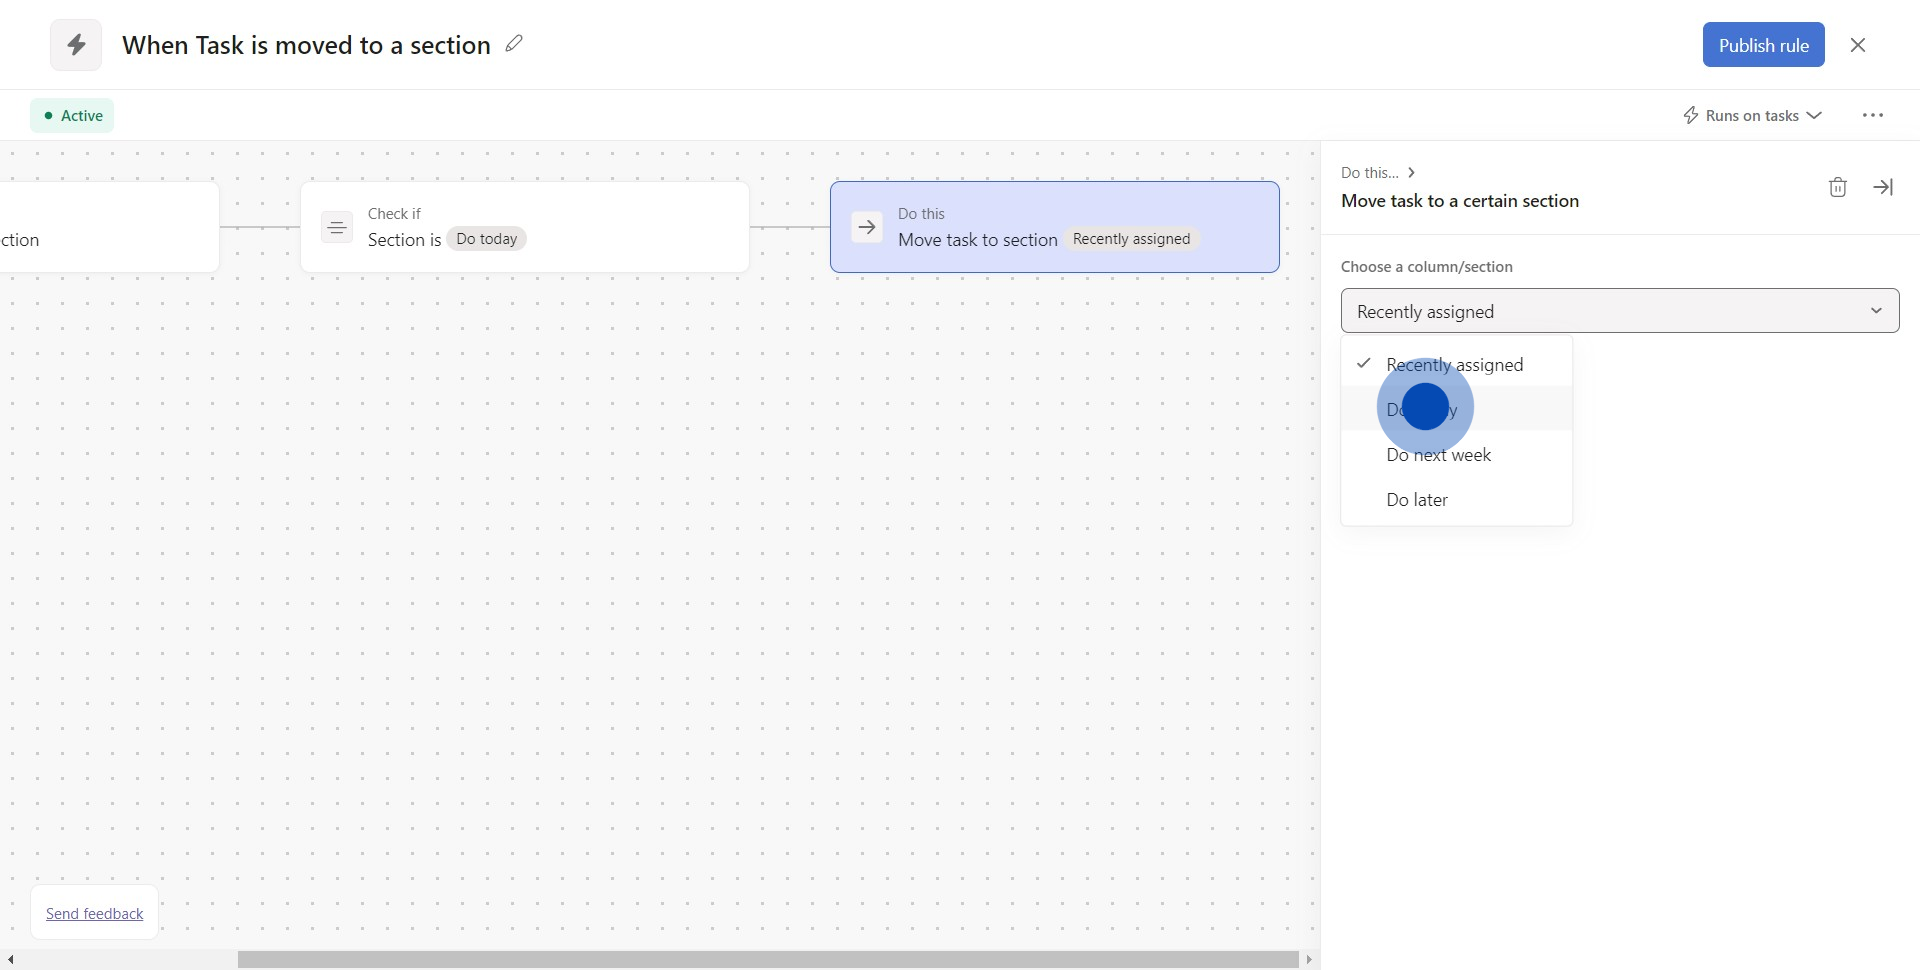Click the arrow icon on Do this card
Screen dimensions: 1920x970
click(867, 228)
